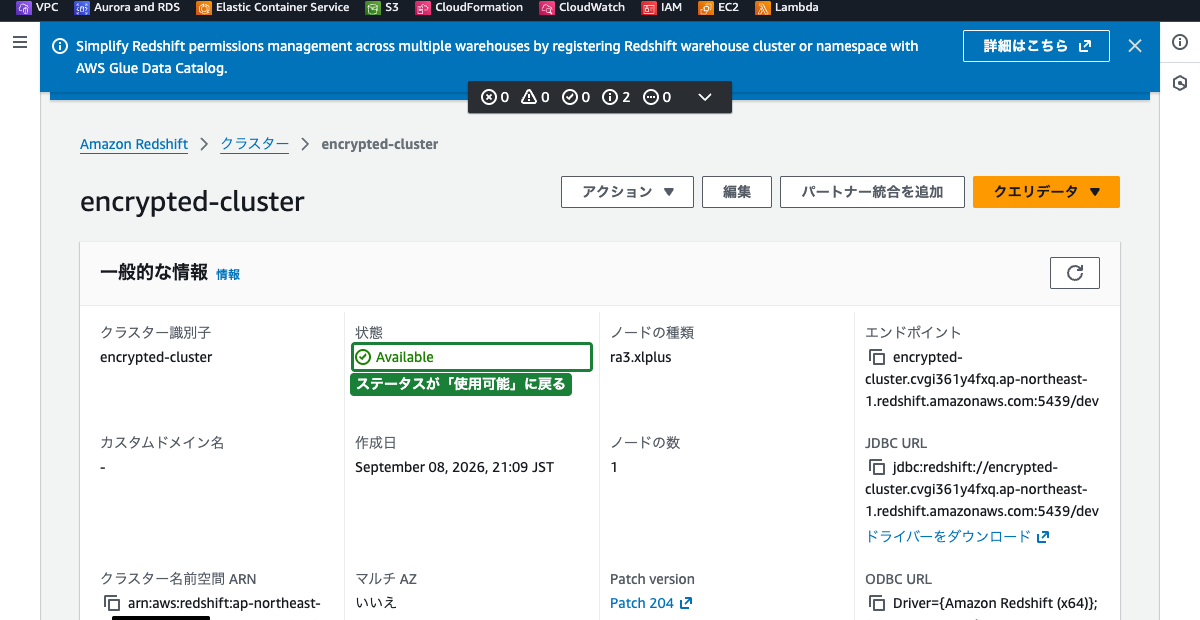Screen dimensions: 1200x620
Task: Dismiss the Redshift permissions banner
Action: 1134,46
